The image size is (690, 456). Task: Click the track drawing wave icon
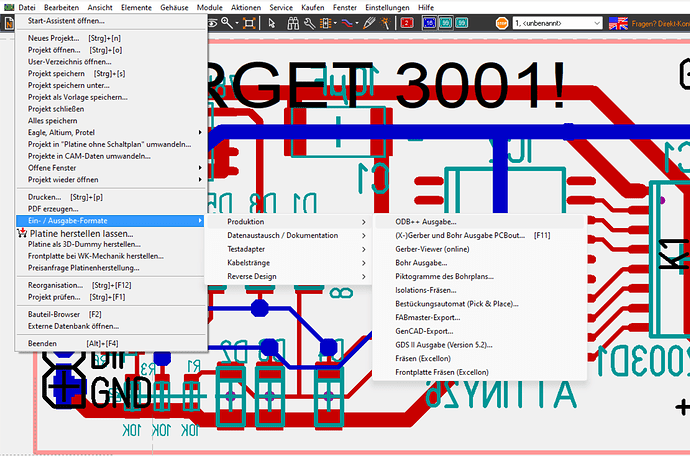click(x=347, y=23)
